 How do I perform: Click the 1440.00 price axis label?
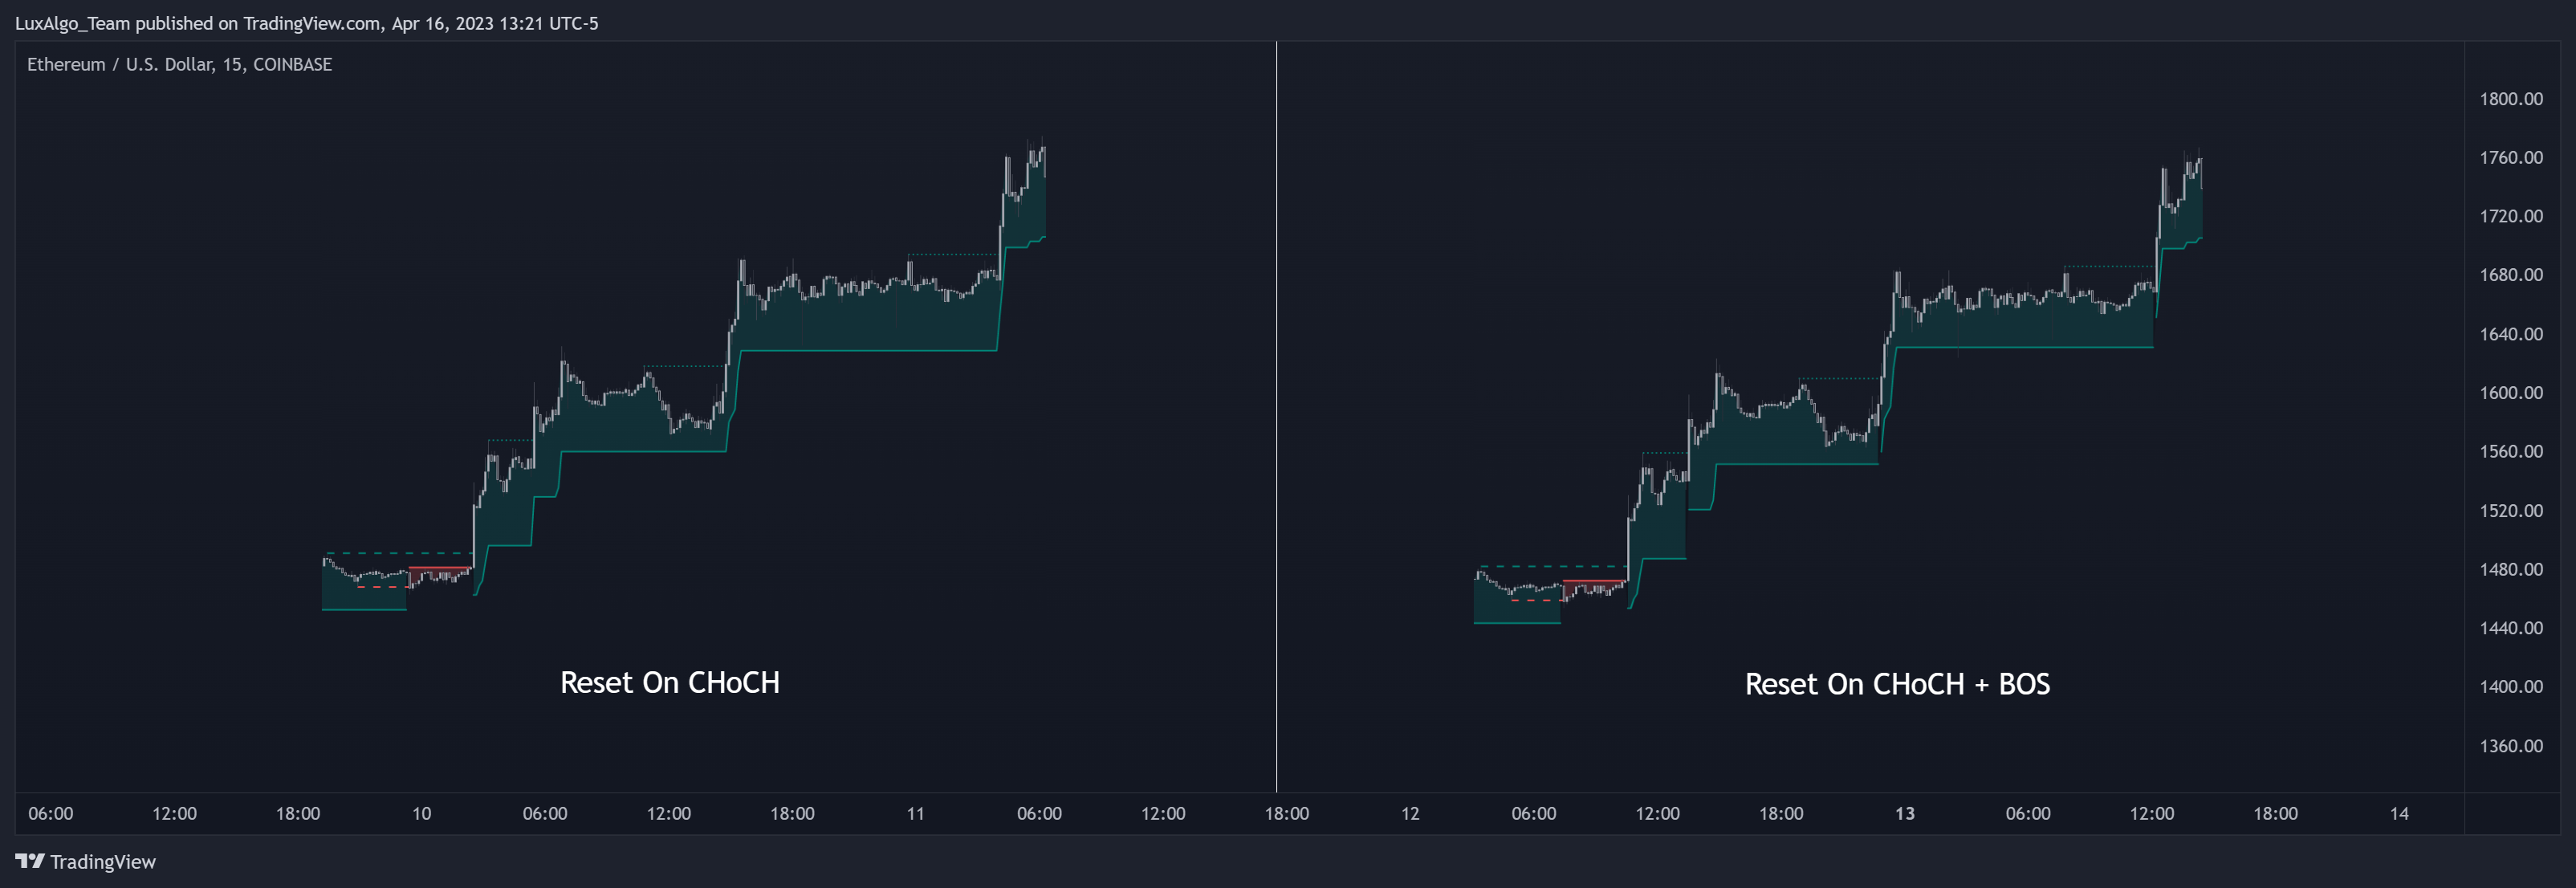coord(2510,628)
